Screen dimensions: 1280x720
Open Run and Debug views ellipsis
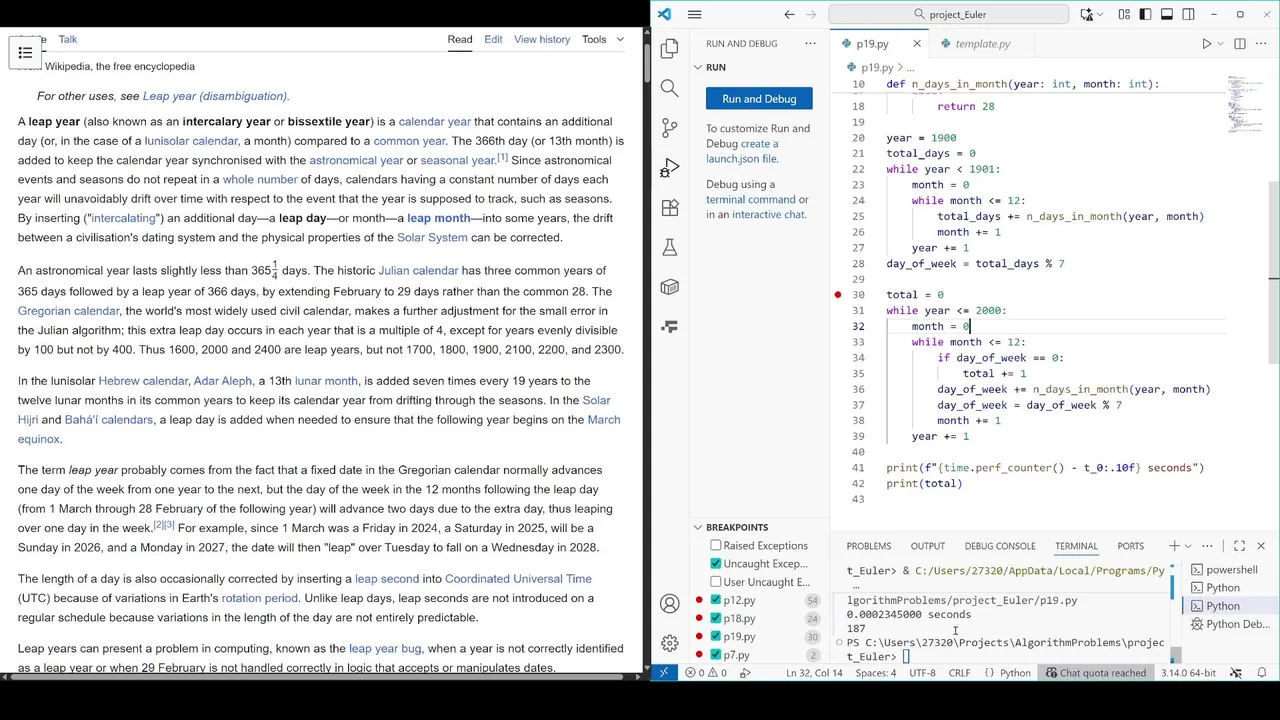810,44
